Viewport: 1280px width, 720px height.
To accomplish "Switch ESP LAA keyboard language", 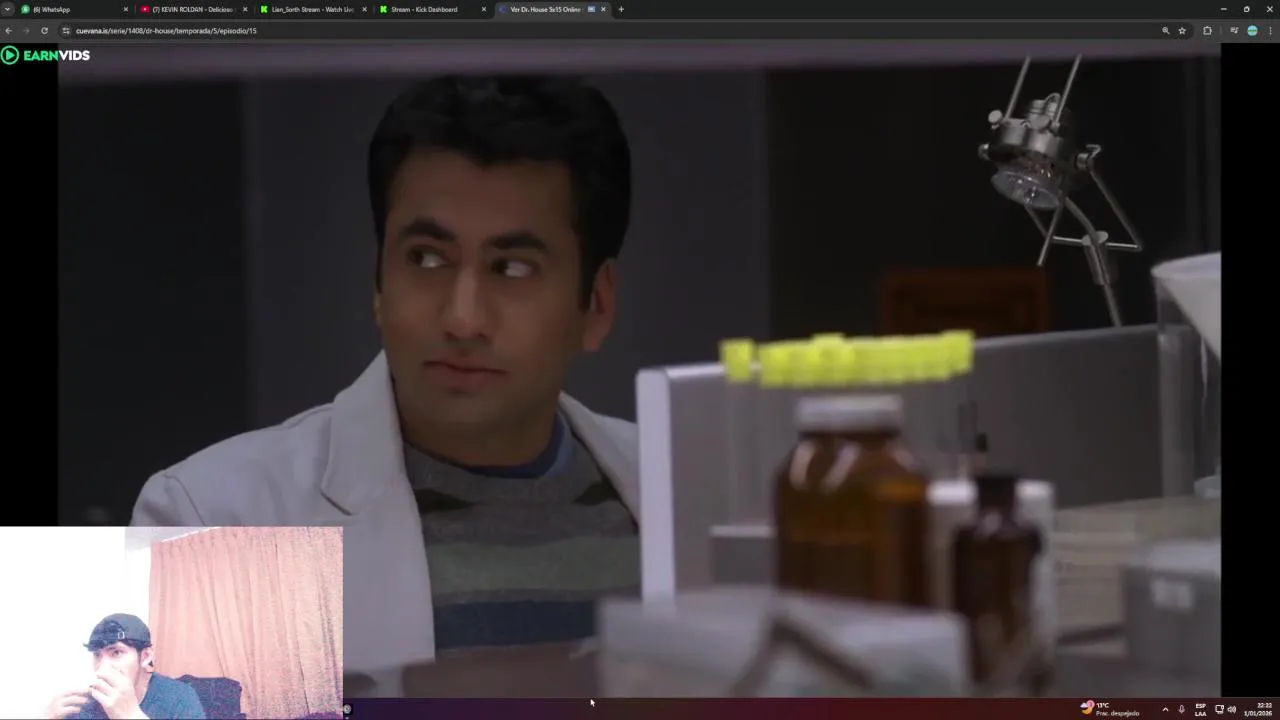I will pyautogui.click(x=1200, y=709).
